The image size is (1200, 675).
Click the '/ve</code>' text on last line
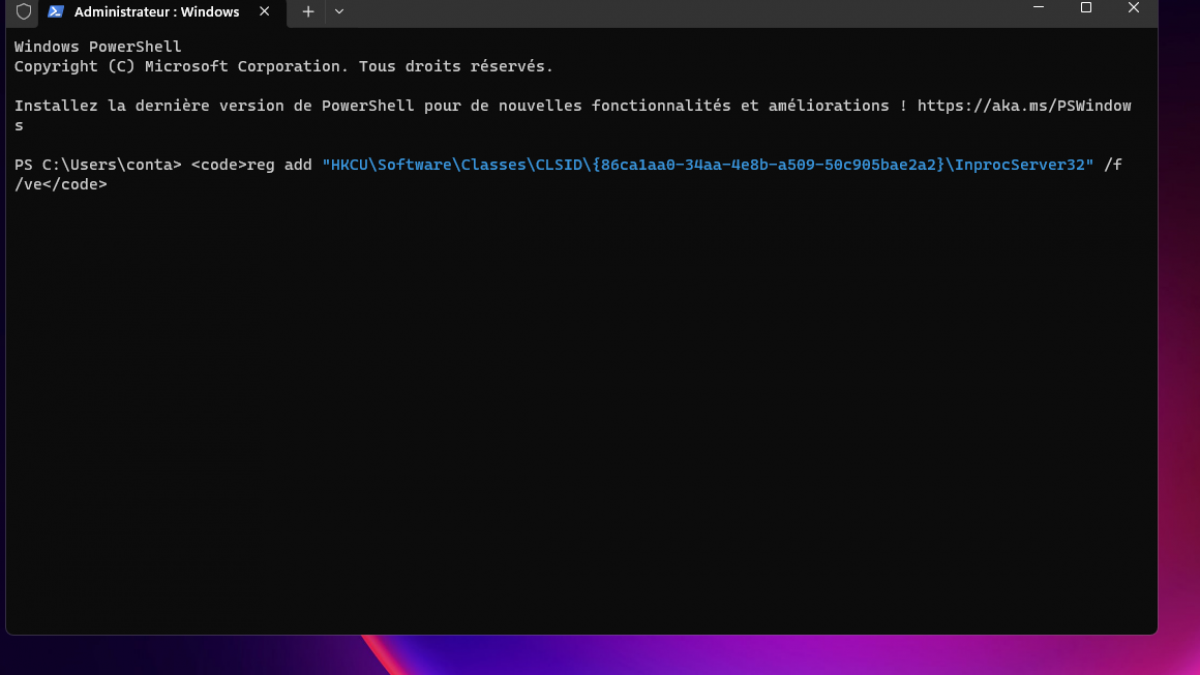click(61, 185)
